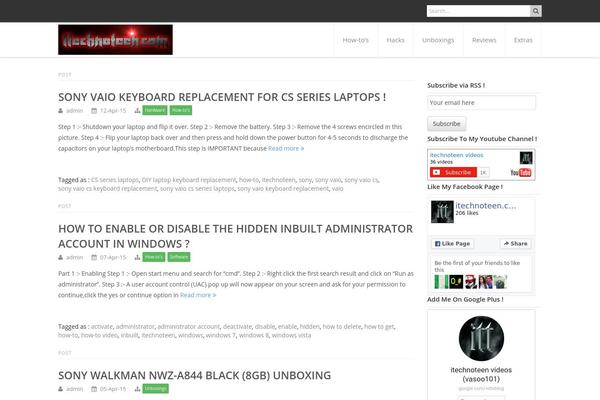Click last friend avatar in Facebook widget

click(x=500, y=282)
